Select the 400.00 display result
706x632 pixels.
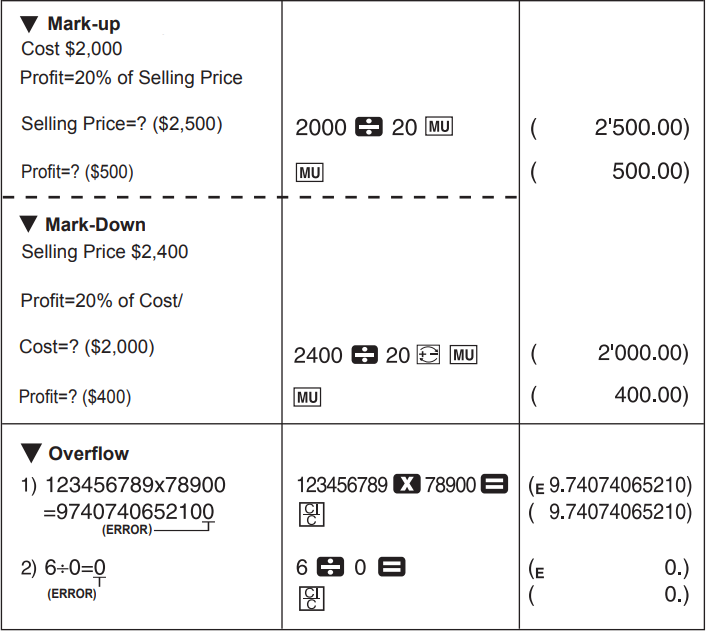[x=651, y=397]
